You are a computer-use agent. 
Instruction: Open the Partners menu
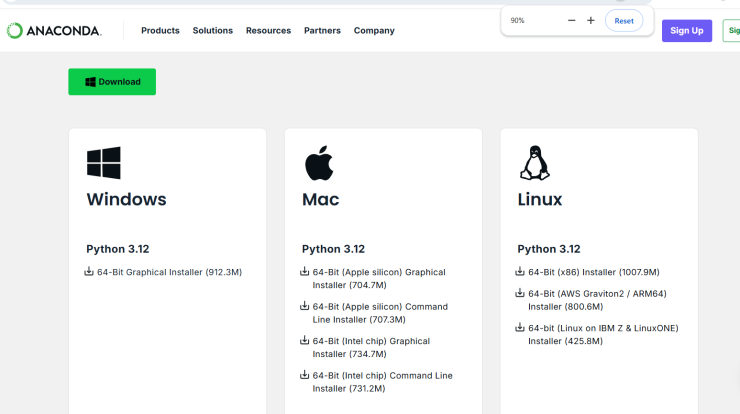[322, 31]
